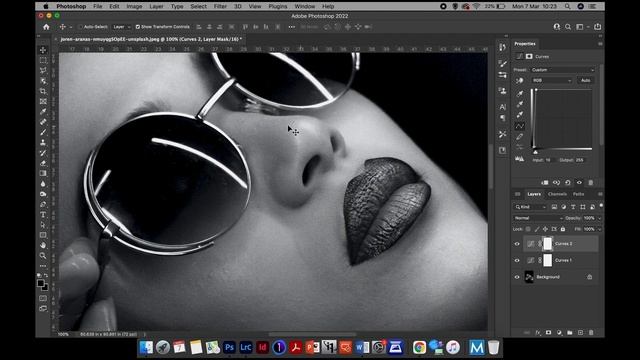Select the Clone Stamp tool
Image resolution: width=640 pixels, height=360 pixels.
(x=43, y=142)
